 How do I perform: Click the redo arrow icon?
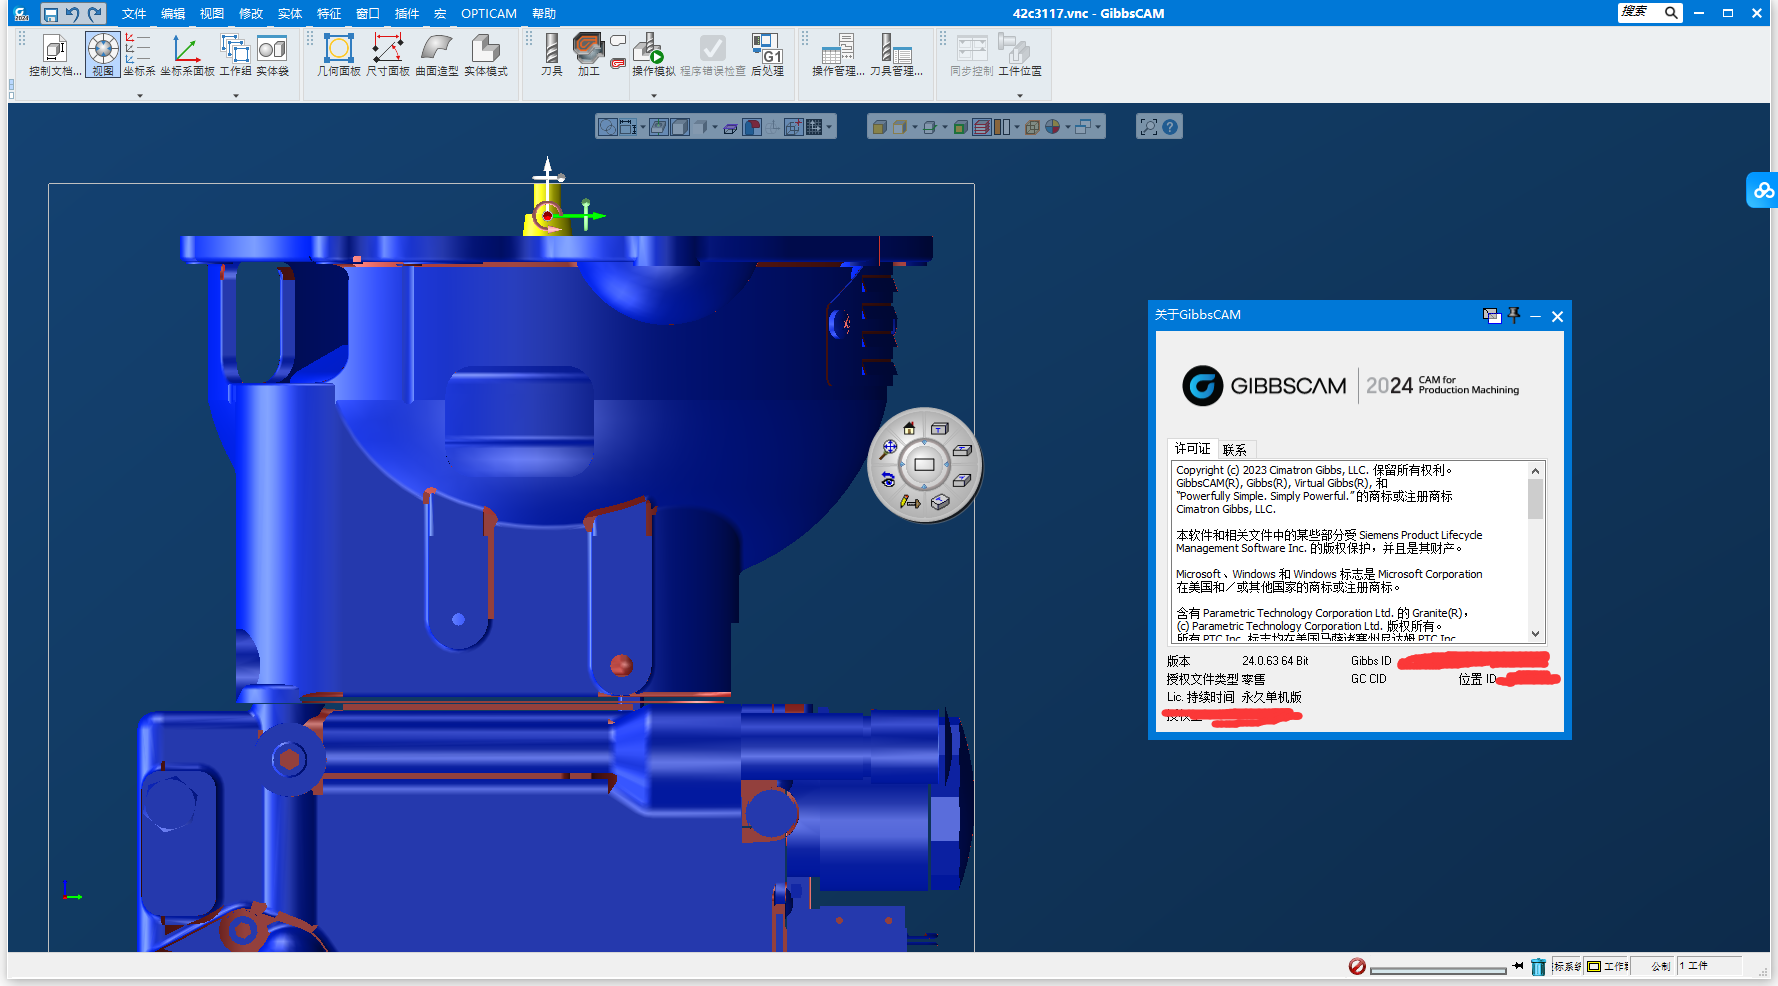point(95,13)
